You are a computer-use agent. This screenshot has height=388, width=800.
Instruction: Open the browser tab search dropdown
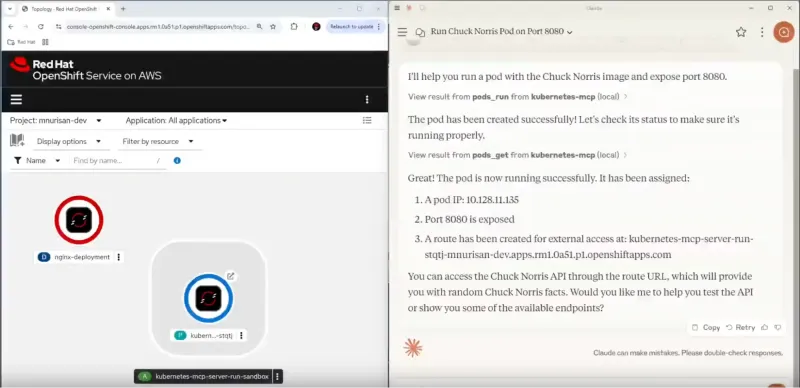pos(9,9)
